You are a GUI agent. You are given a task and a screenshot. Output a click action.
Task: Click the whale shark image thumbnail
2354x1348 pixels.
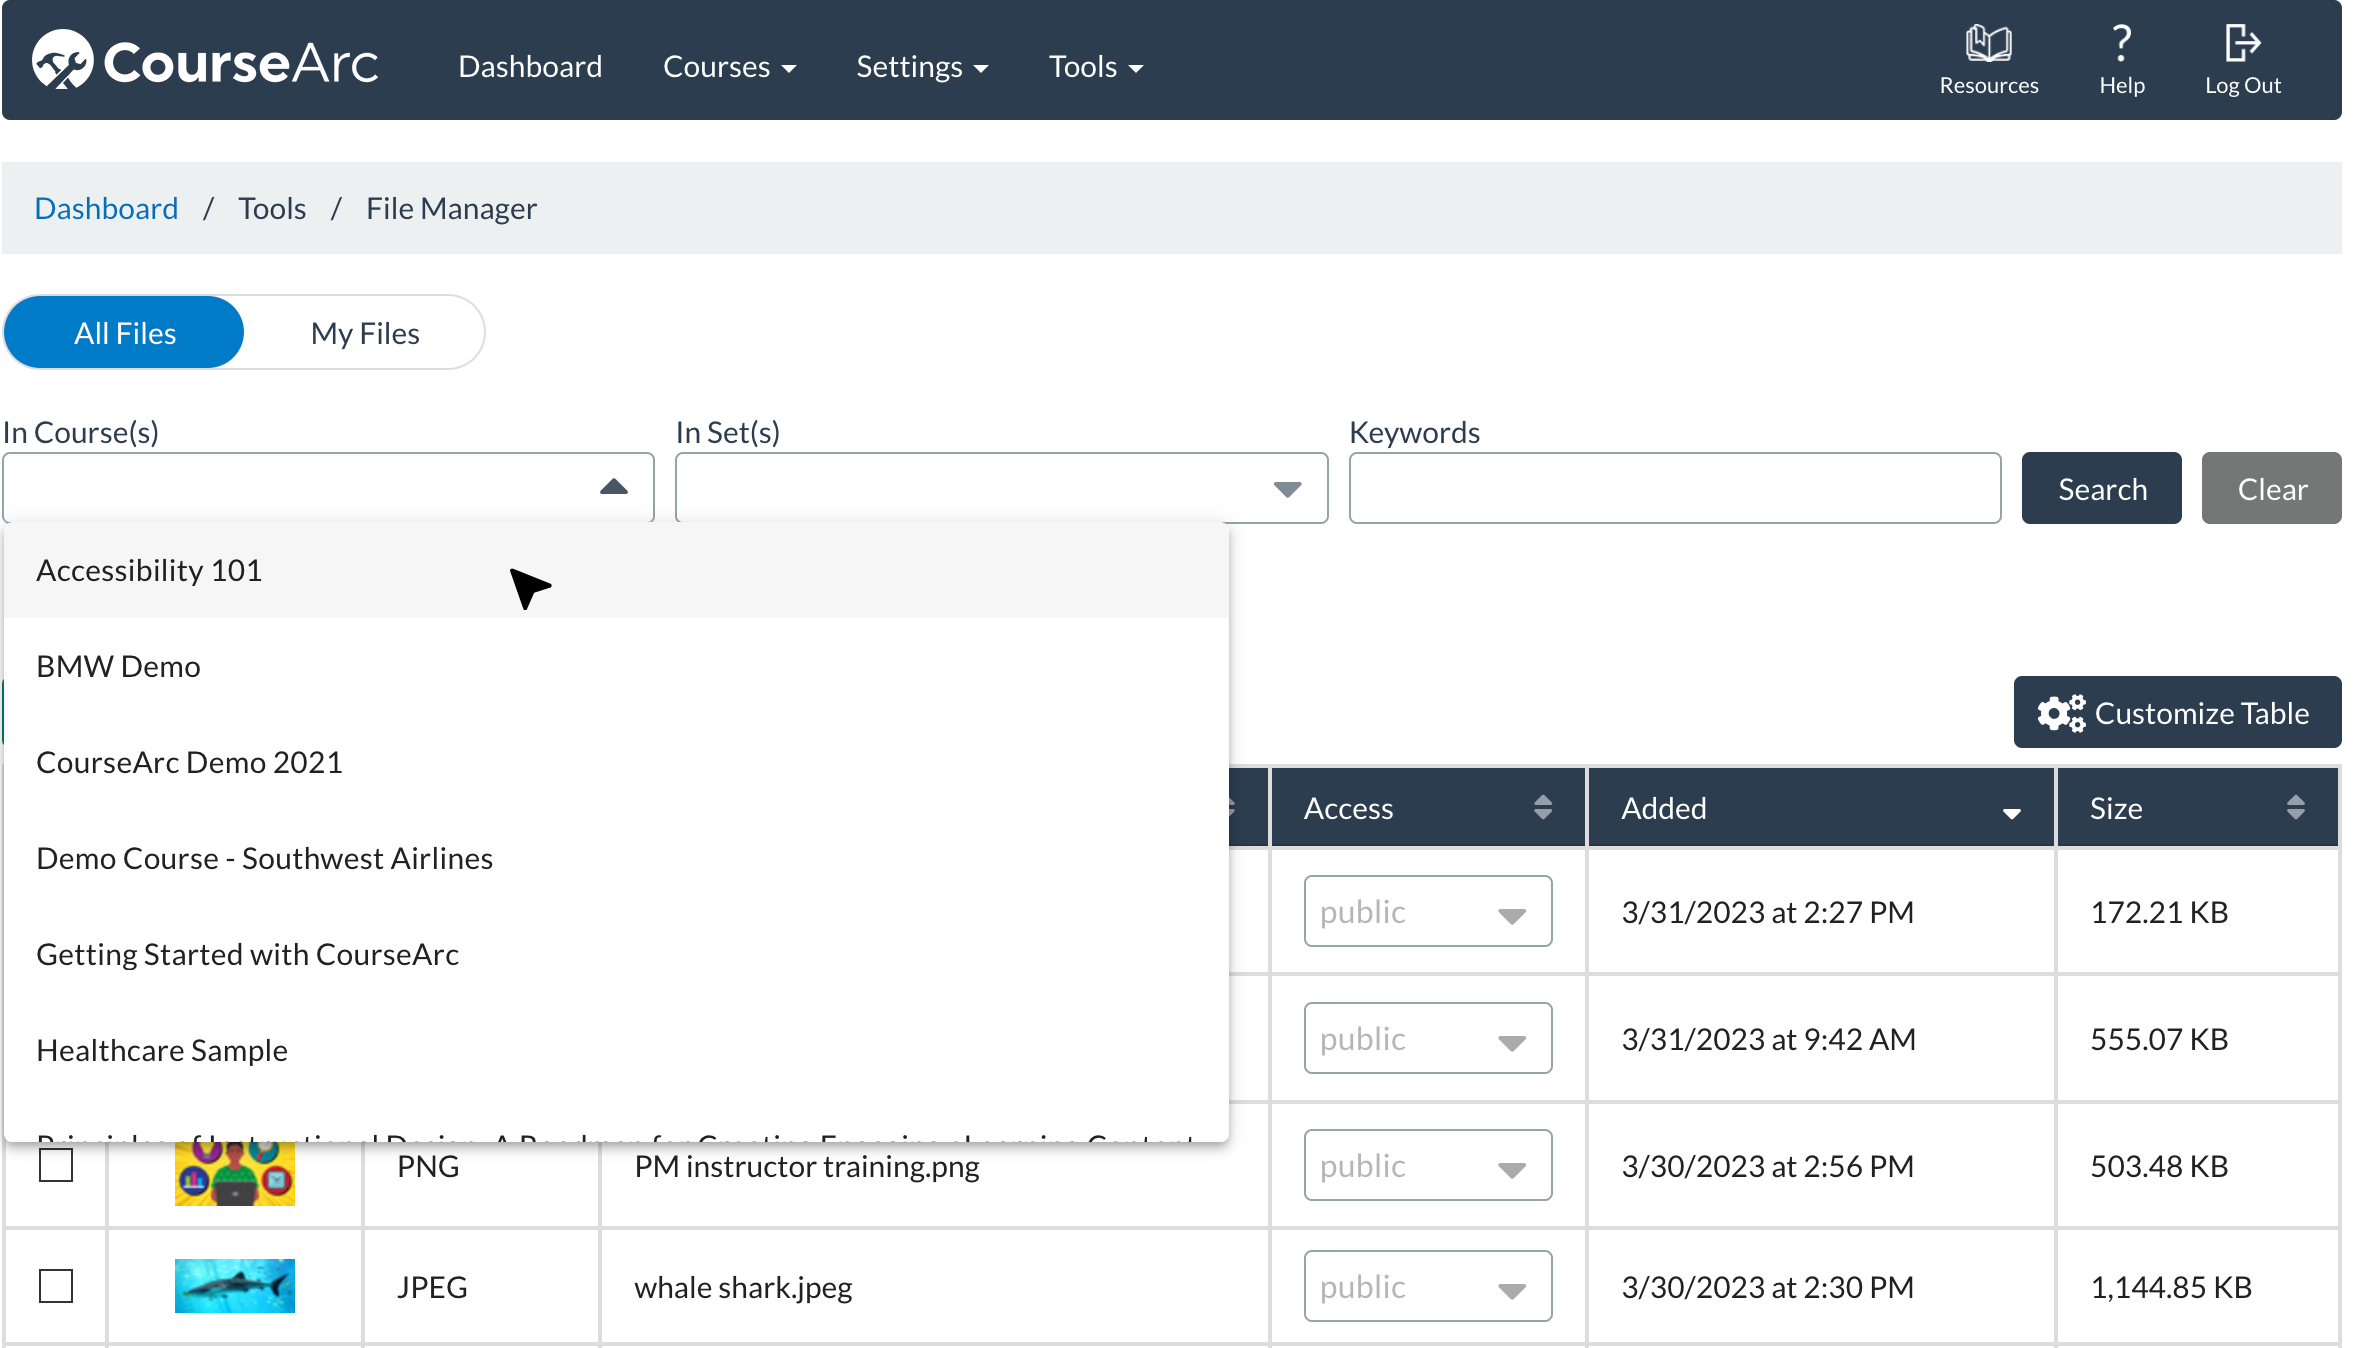(x=234, y=1285)
